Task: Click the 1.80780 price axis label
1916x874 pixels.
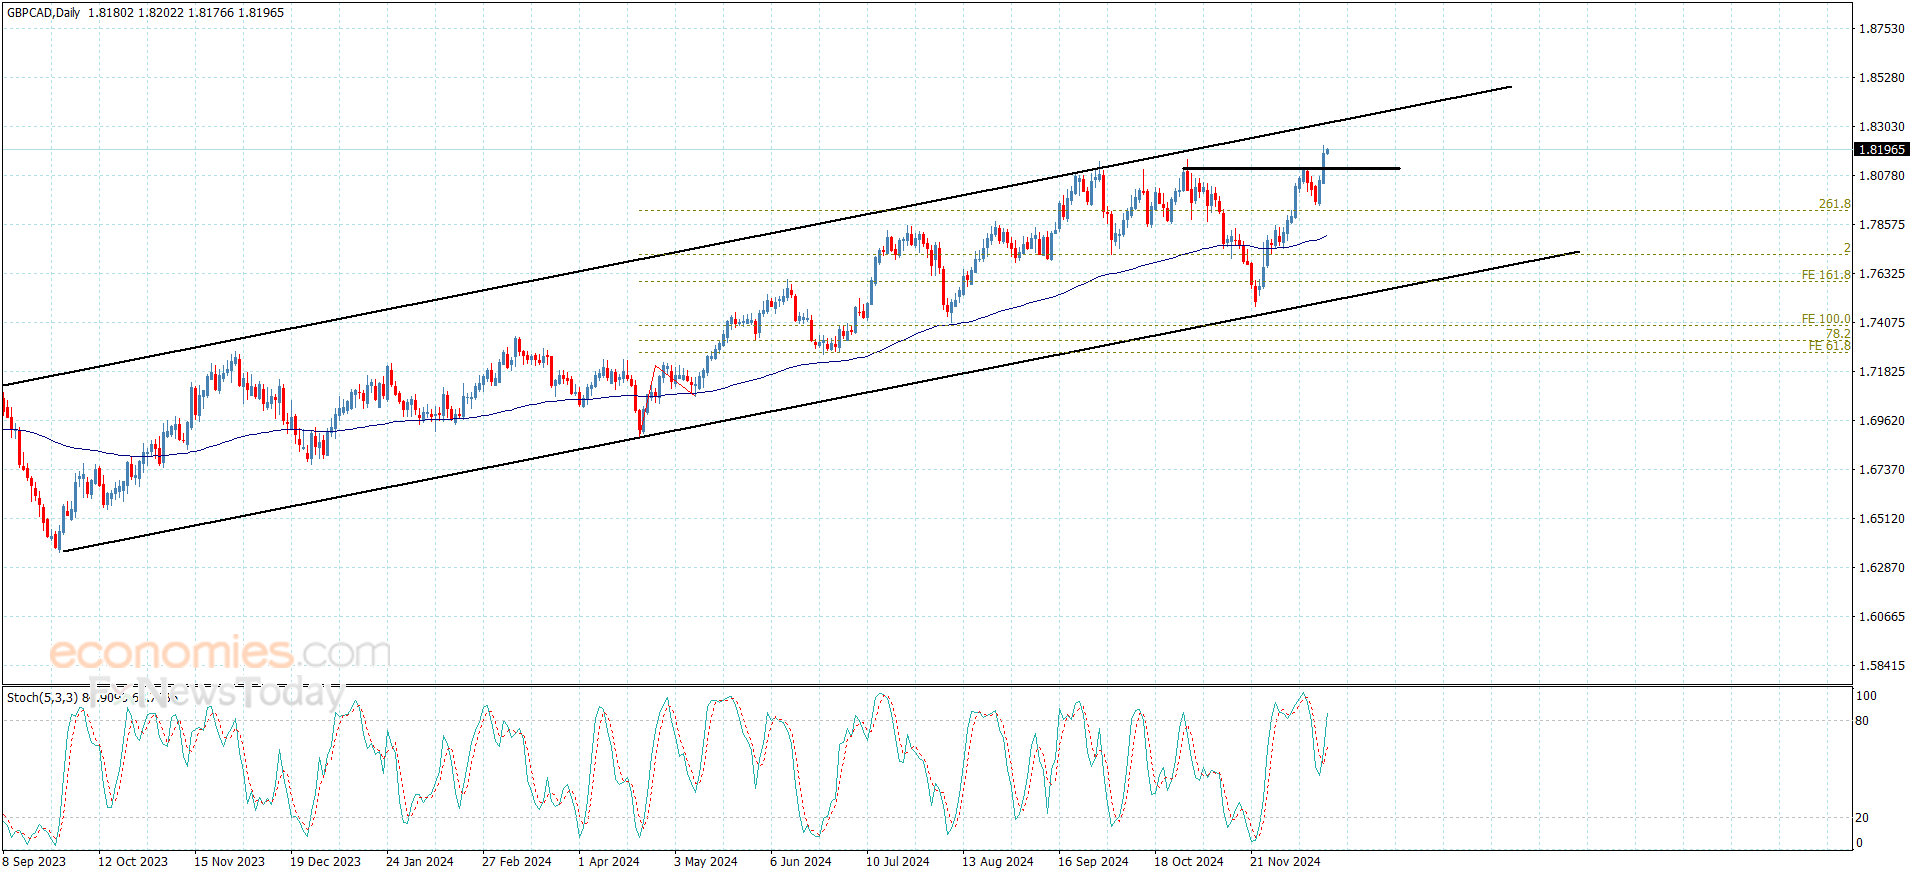Action: (x=1881, y=176)
